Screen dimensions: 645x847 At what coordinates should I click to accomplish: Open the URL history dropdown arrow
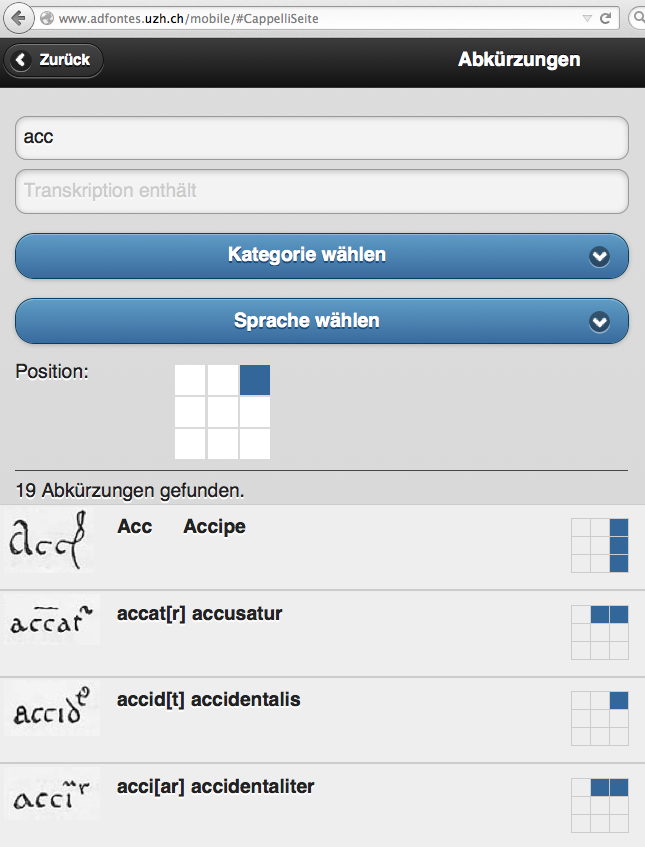pyautogui.click(x=587, y=18)
